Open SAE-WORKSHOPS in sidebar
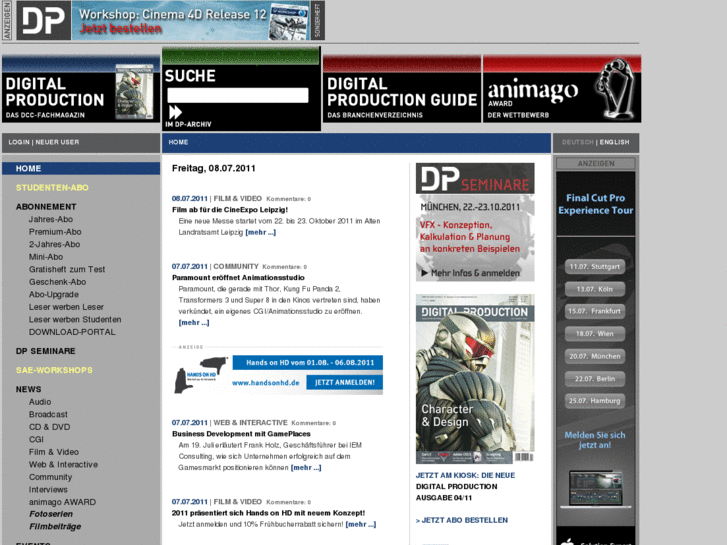Screen dimensions: 727x545 coord(54,370)
